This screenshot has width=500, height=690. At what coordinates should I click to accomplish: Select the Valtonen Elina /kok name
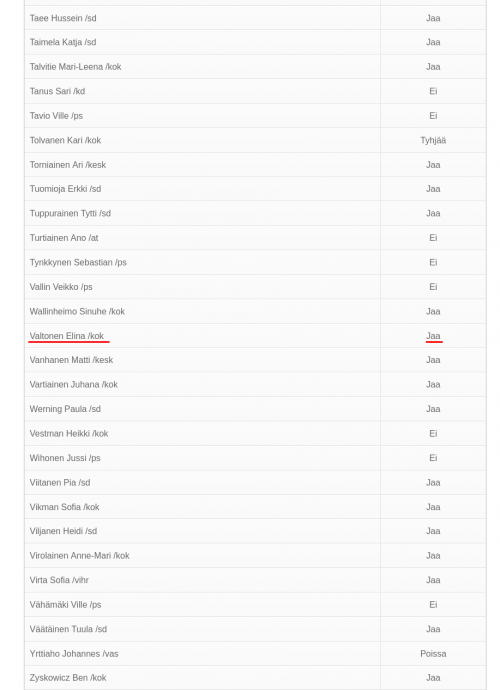click(x=67, y=336)
